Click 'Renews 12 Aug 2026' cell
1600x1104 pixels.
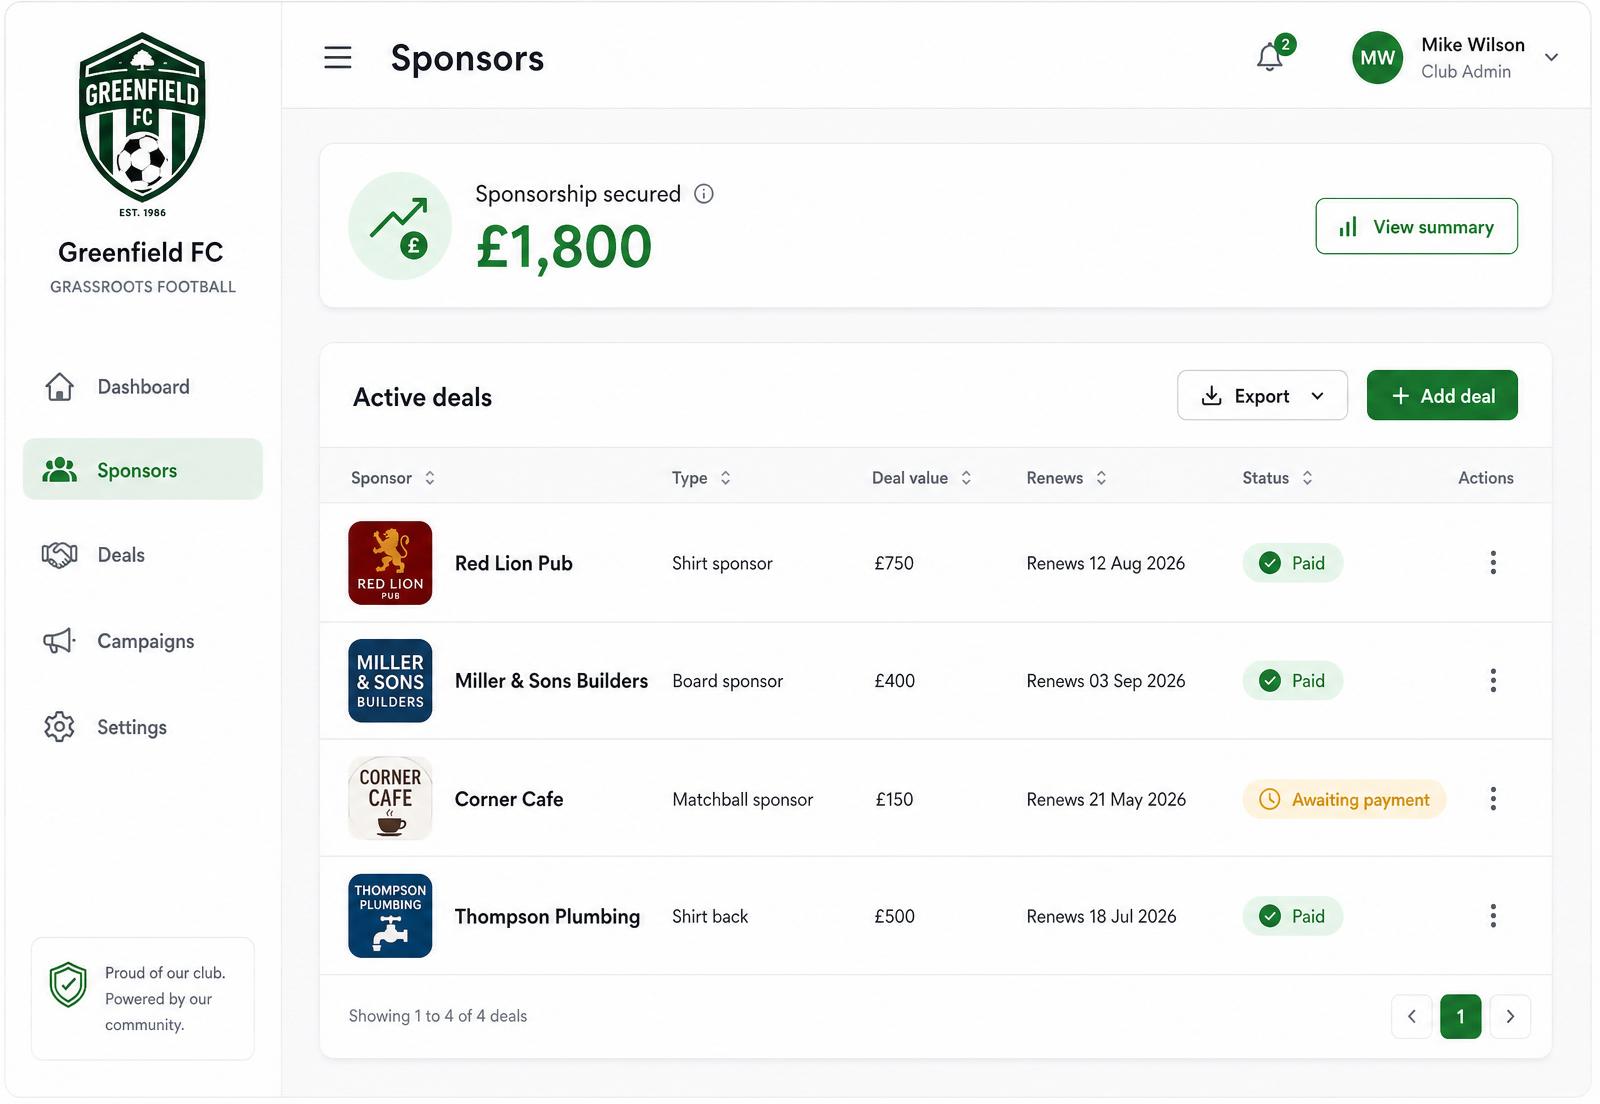[1106, 563]
